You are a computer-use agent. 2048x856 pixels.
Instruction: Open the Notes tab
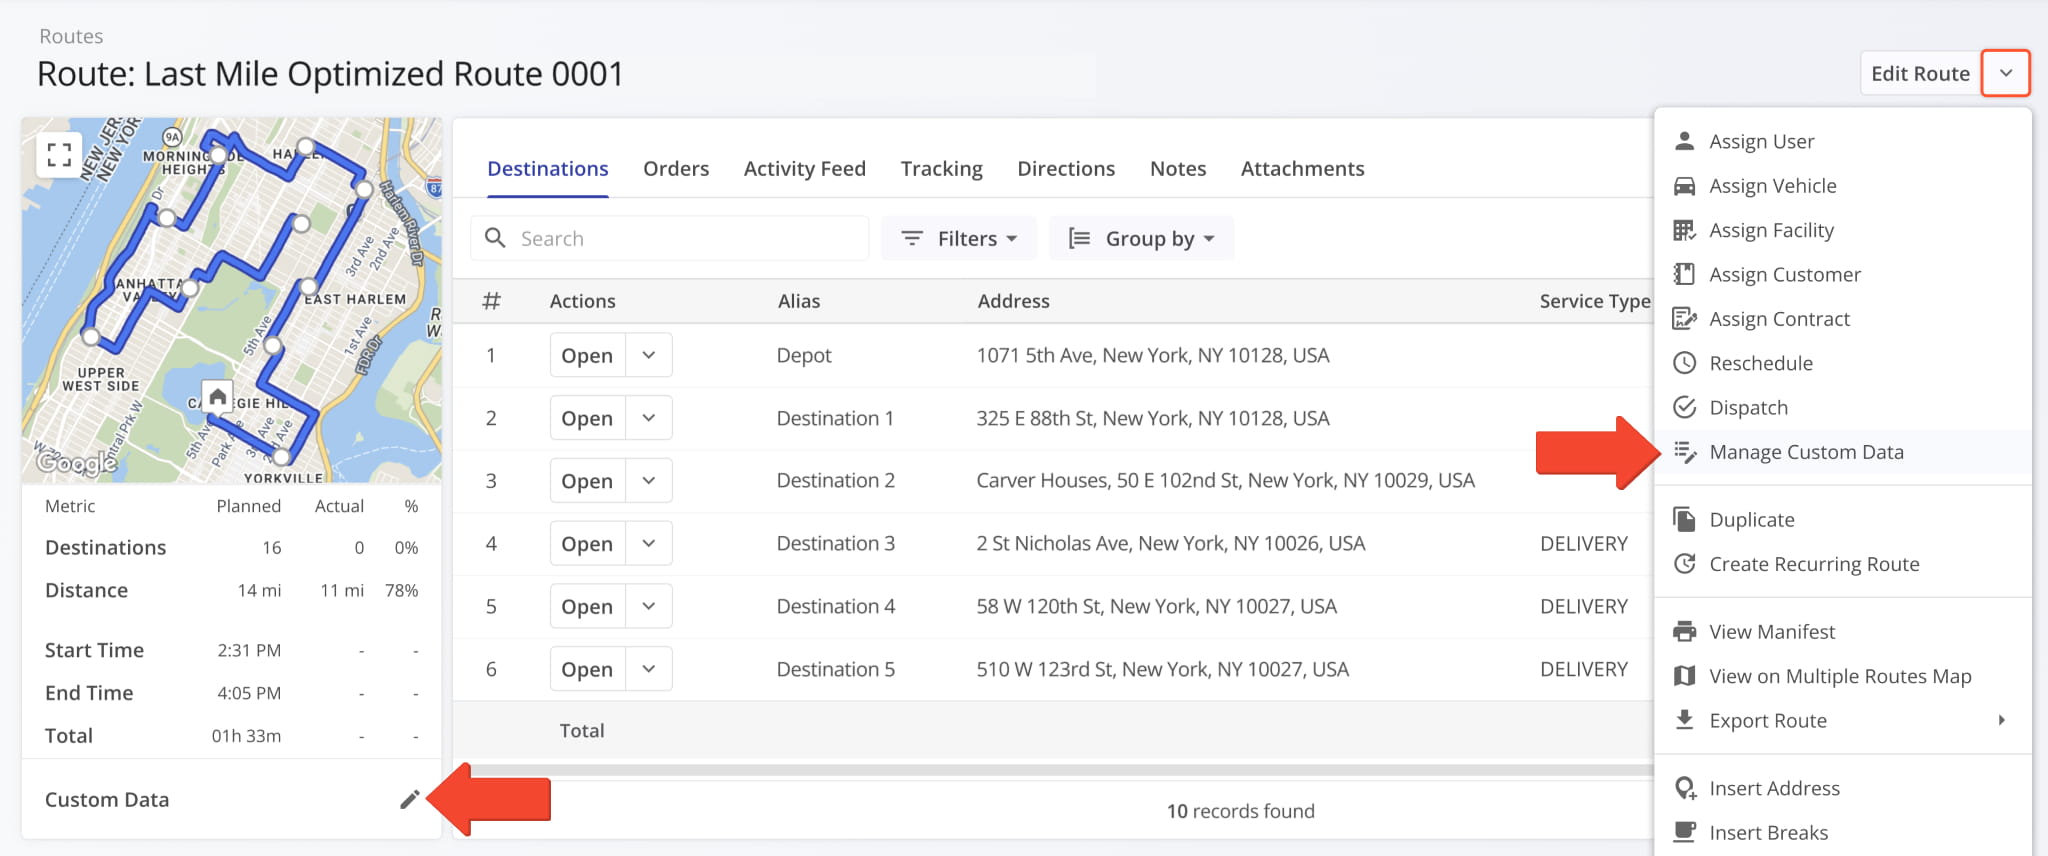1178,169
